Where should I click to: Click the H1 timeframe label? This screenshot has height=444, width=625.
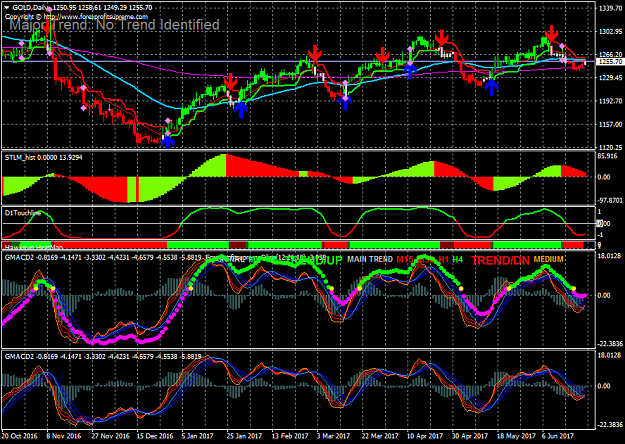(444, 259)
